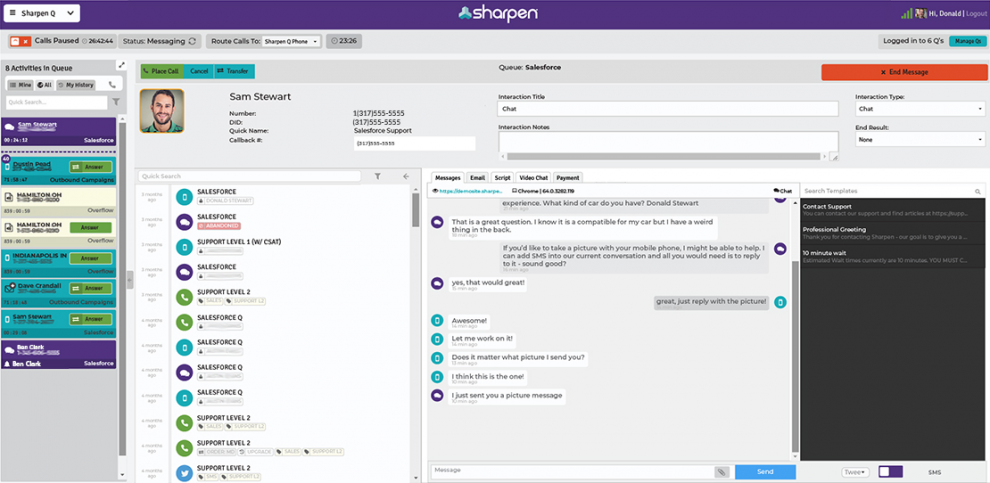Click the status refresh icon beside Messaging

(193, 41)
